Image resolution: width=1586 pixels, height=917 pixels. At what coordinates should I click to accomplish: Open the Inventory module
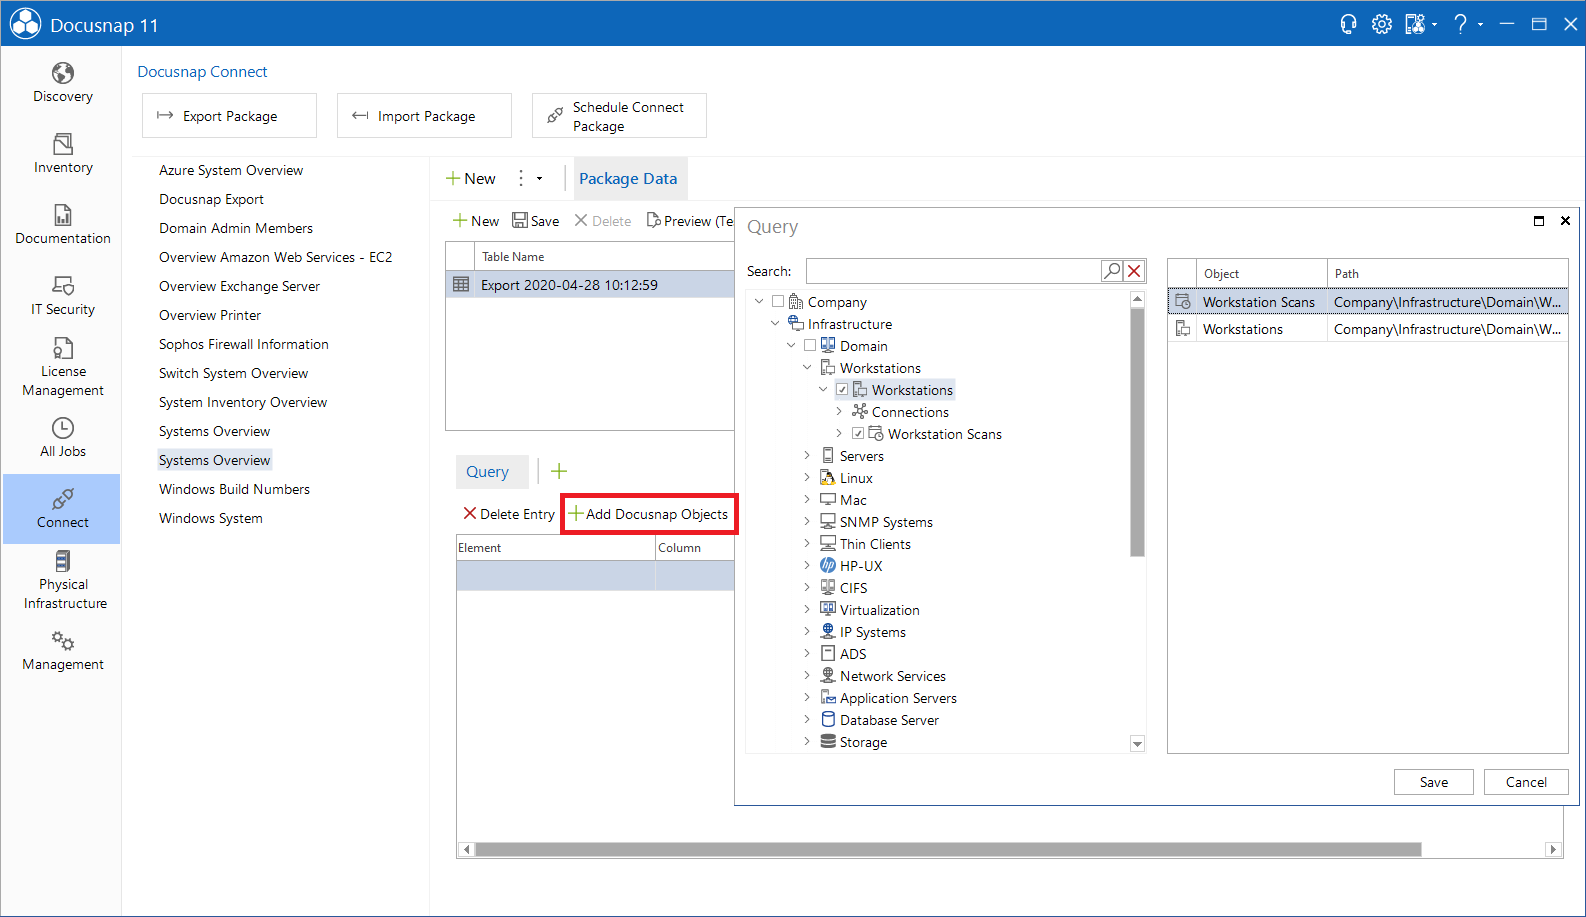coord(62,154)
